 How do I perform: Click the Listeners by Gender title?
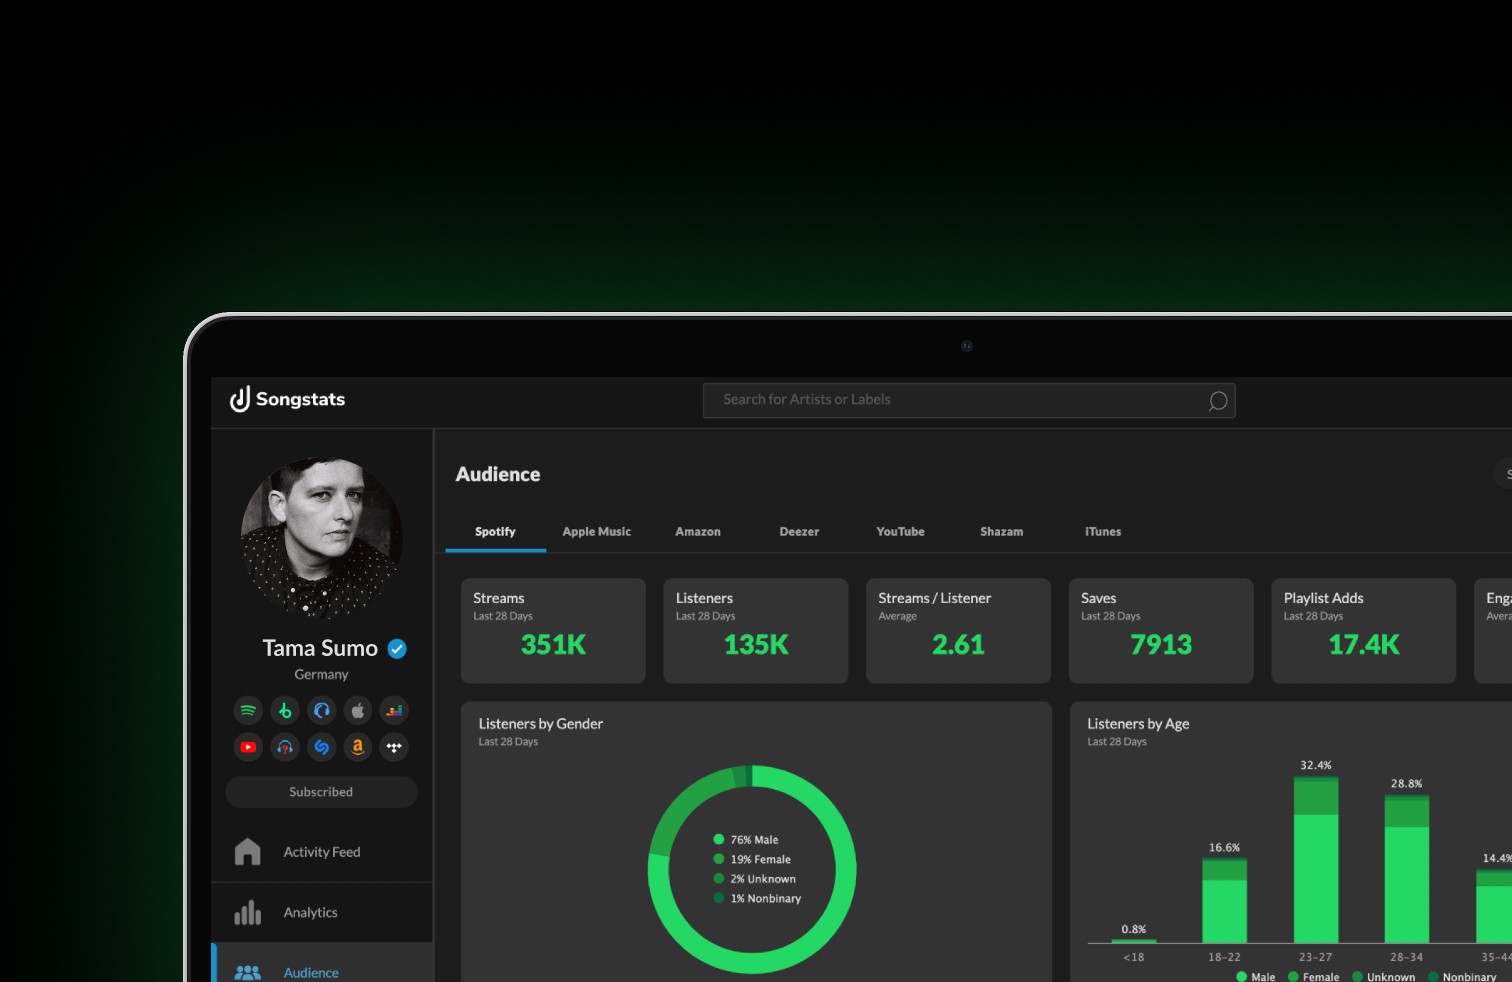click(541, 724)
